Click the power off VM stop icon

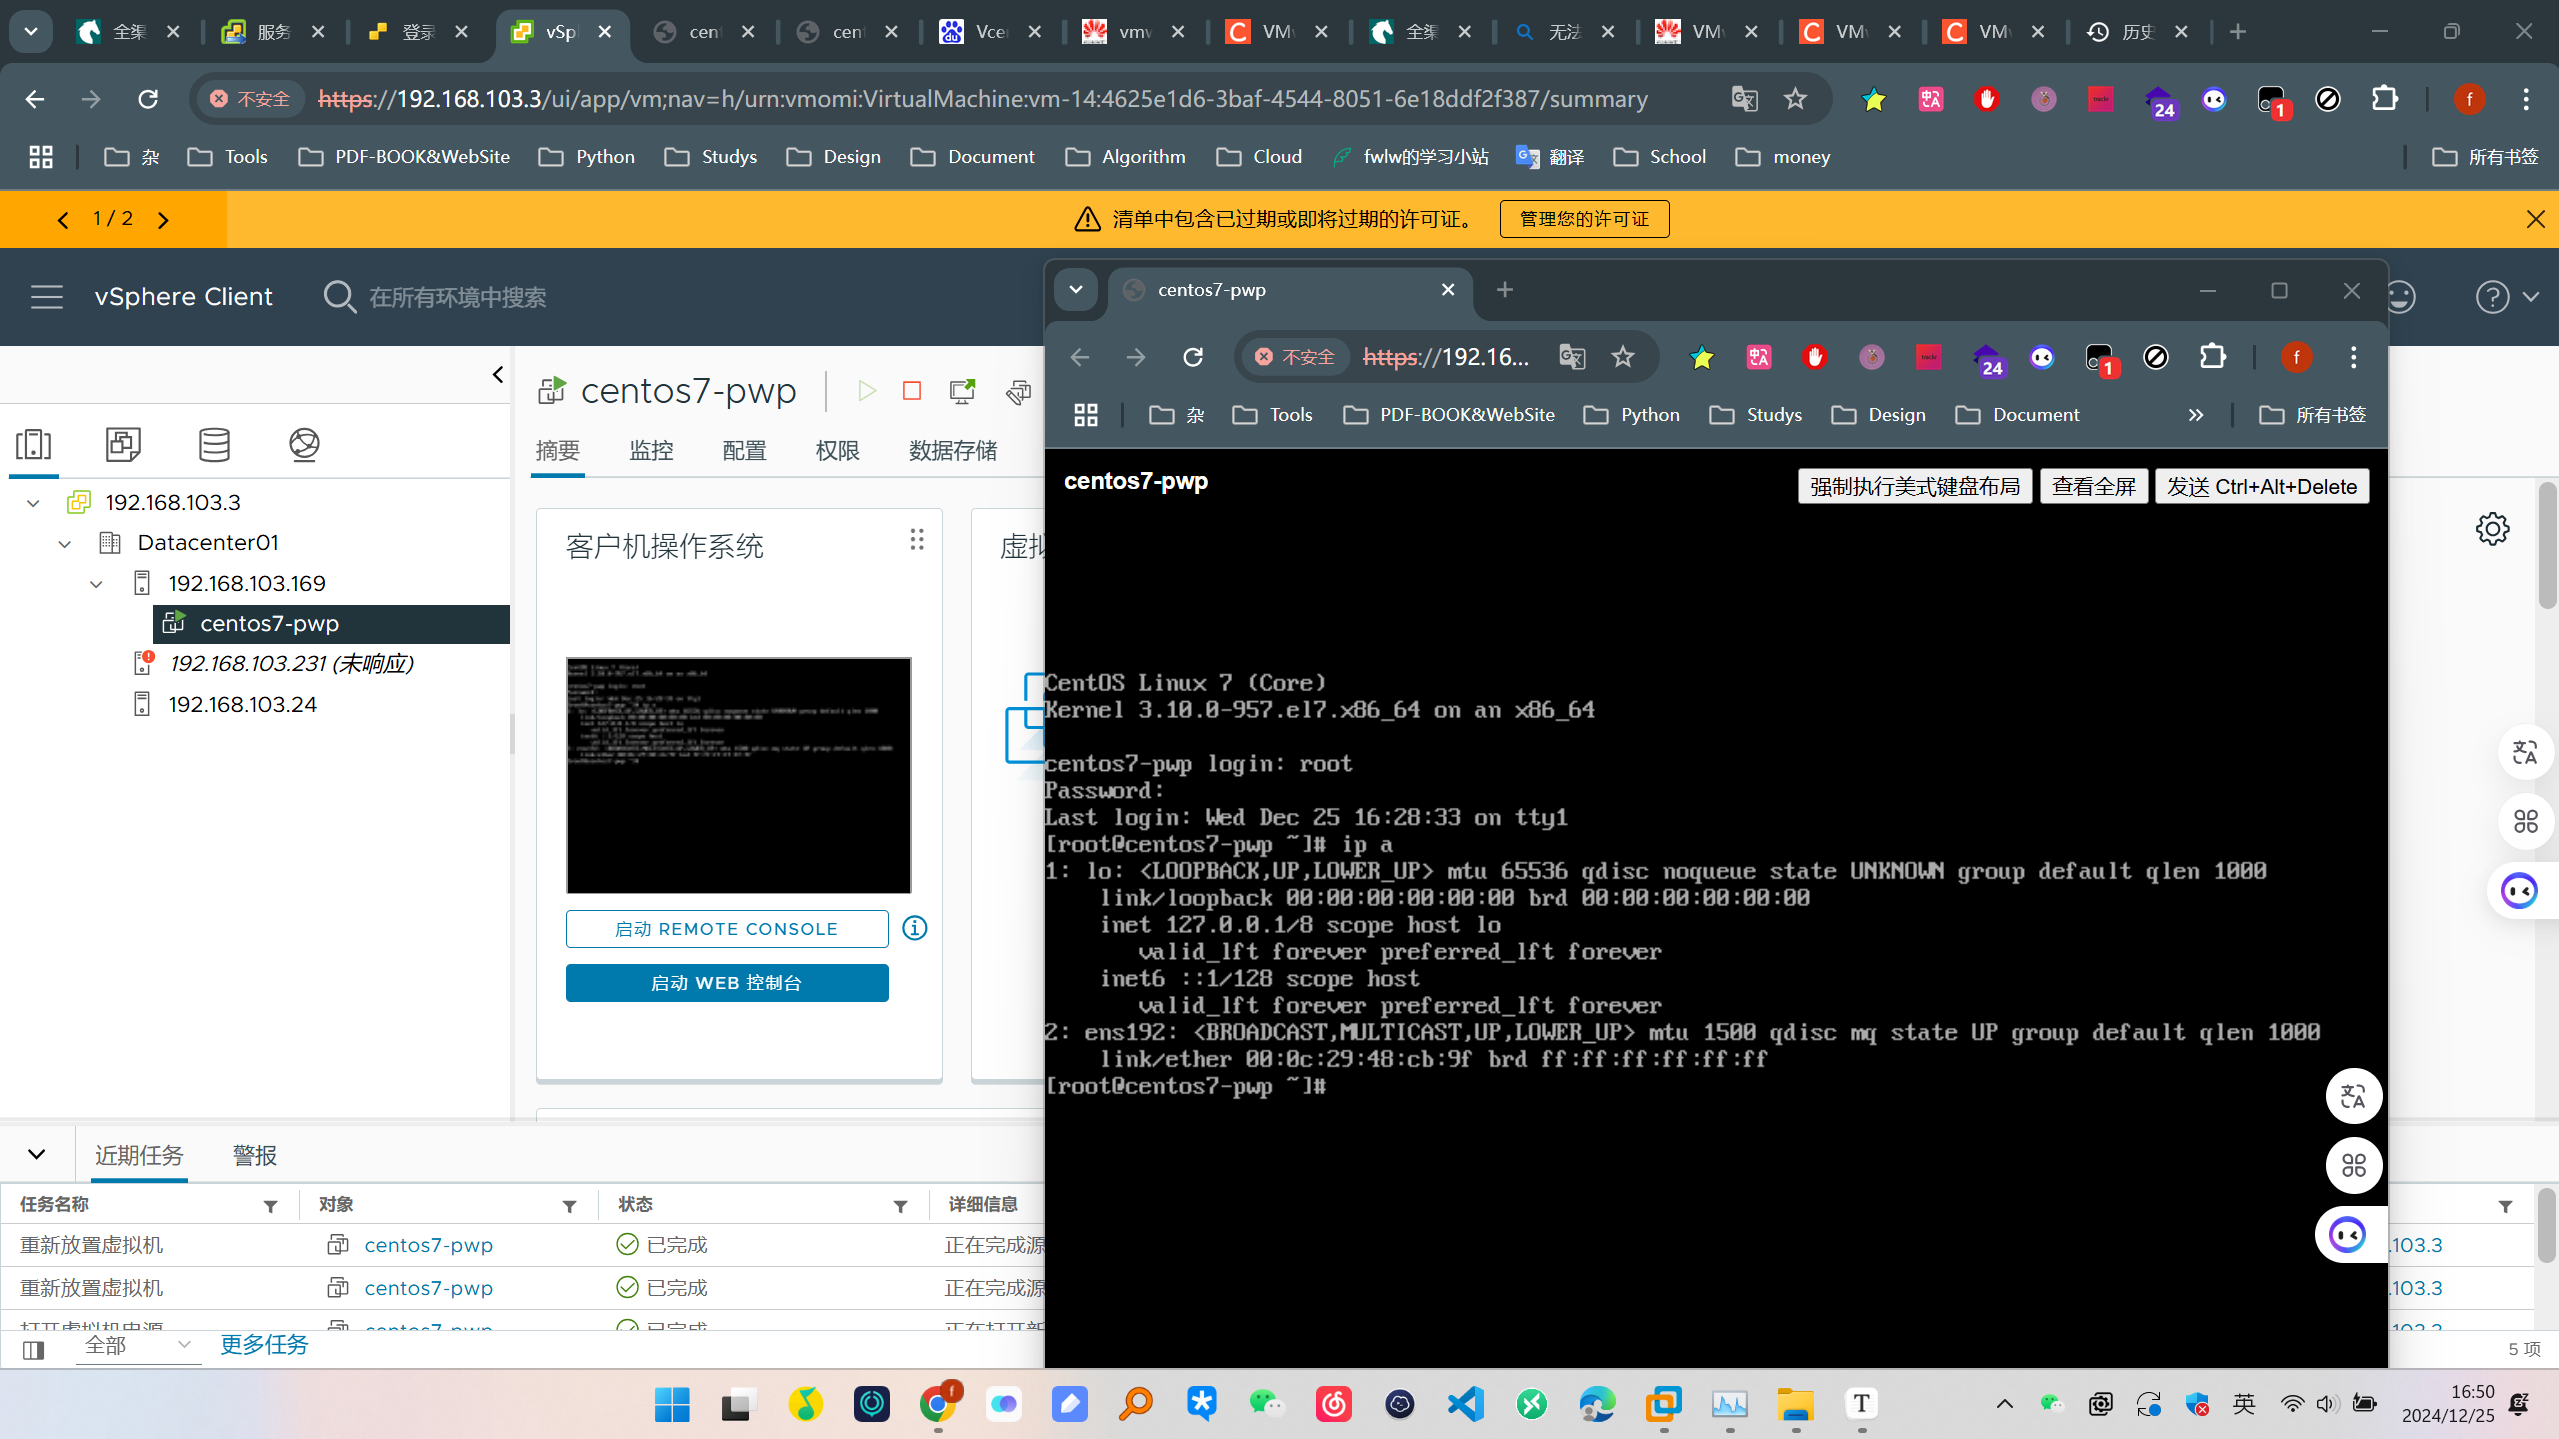pos(911,390)
